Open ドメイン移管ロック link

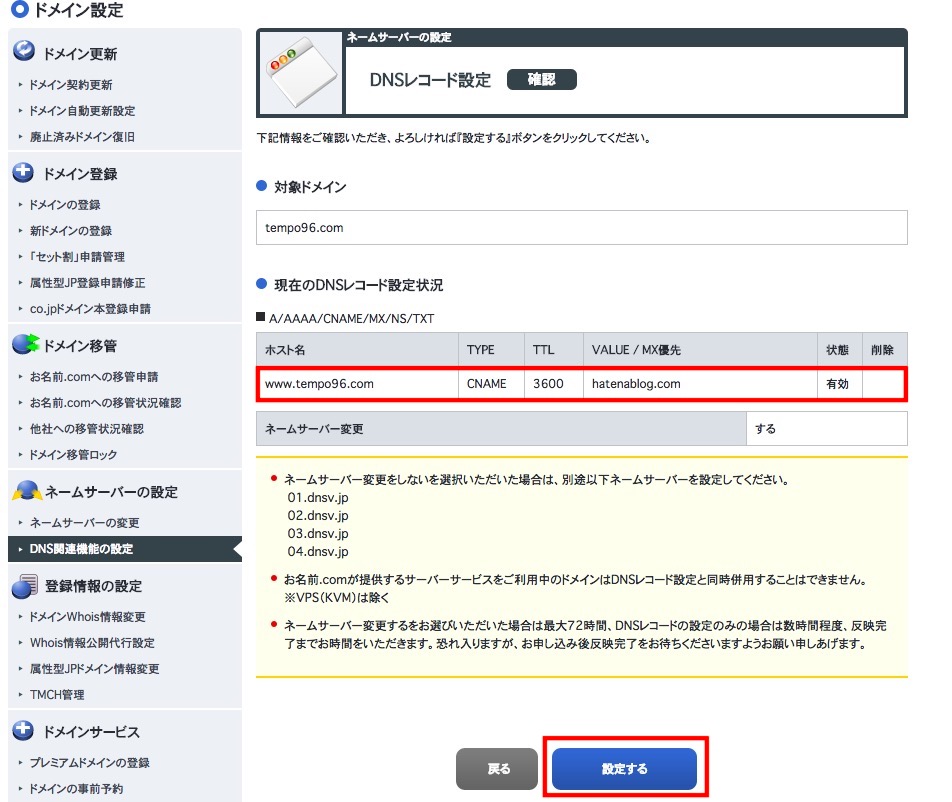73,455
